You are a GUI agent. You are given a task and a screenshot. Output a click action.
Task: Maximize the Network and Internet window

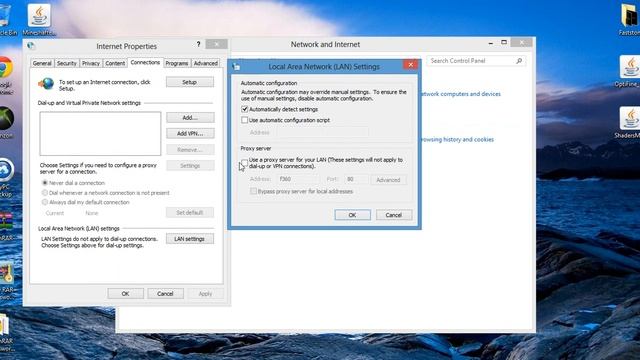pyautogui.click(x=504, y=42)
